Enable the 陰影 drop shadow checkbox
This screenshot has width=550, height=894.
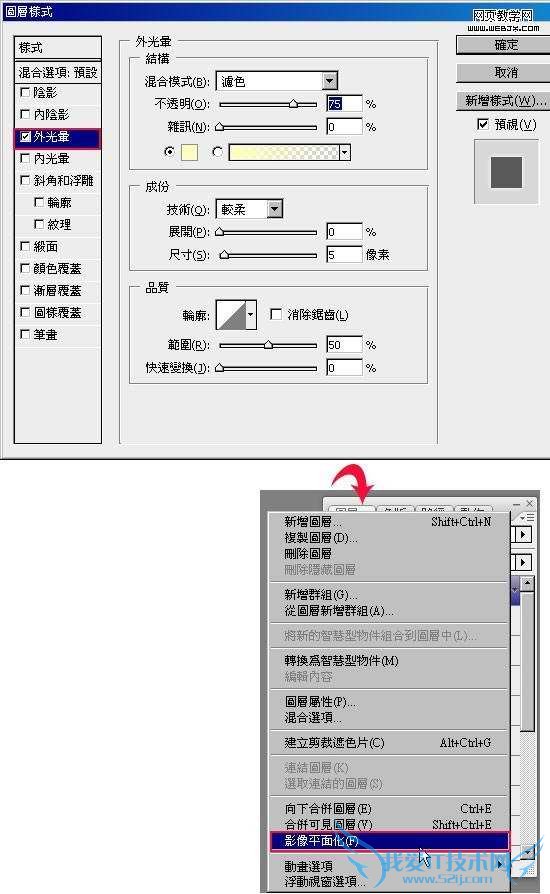click(25, 92)
